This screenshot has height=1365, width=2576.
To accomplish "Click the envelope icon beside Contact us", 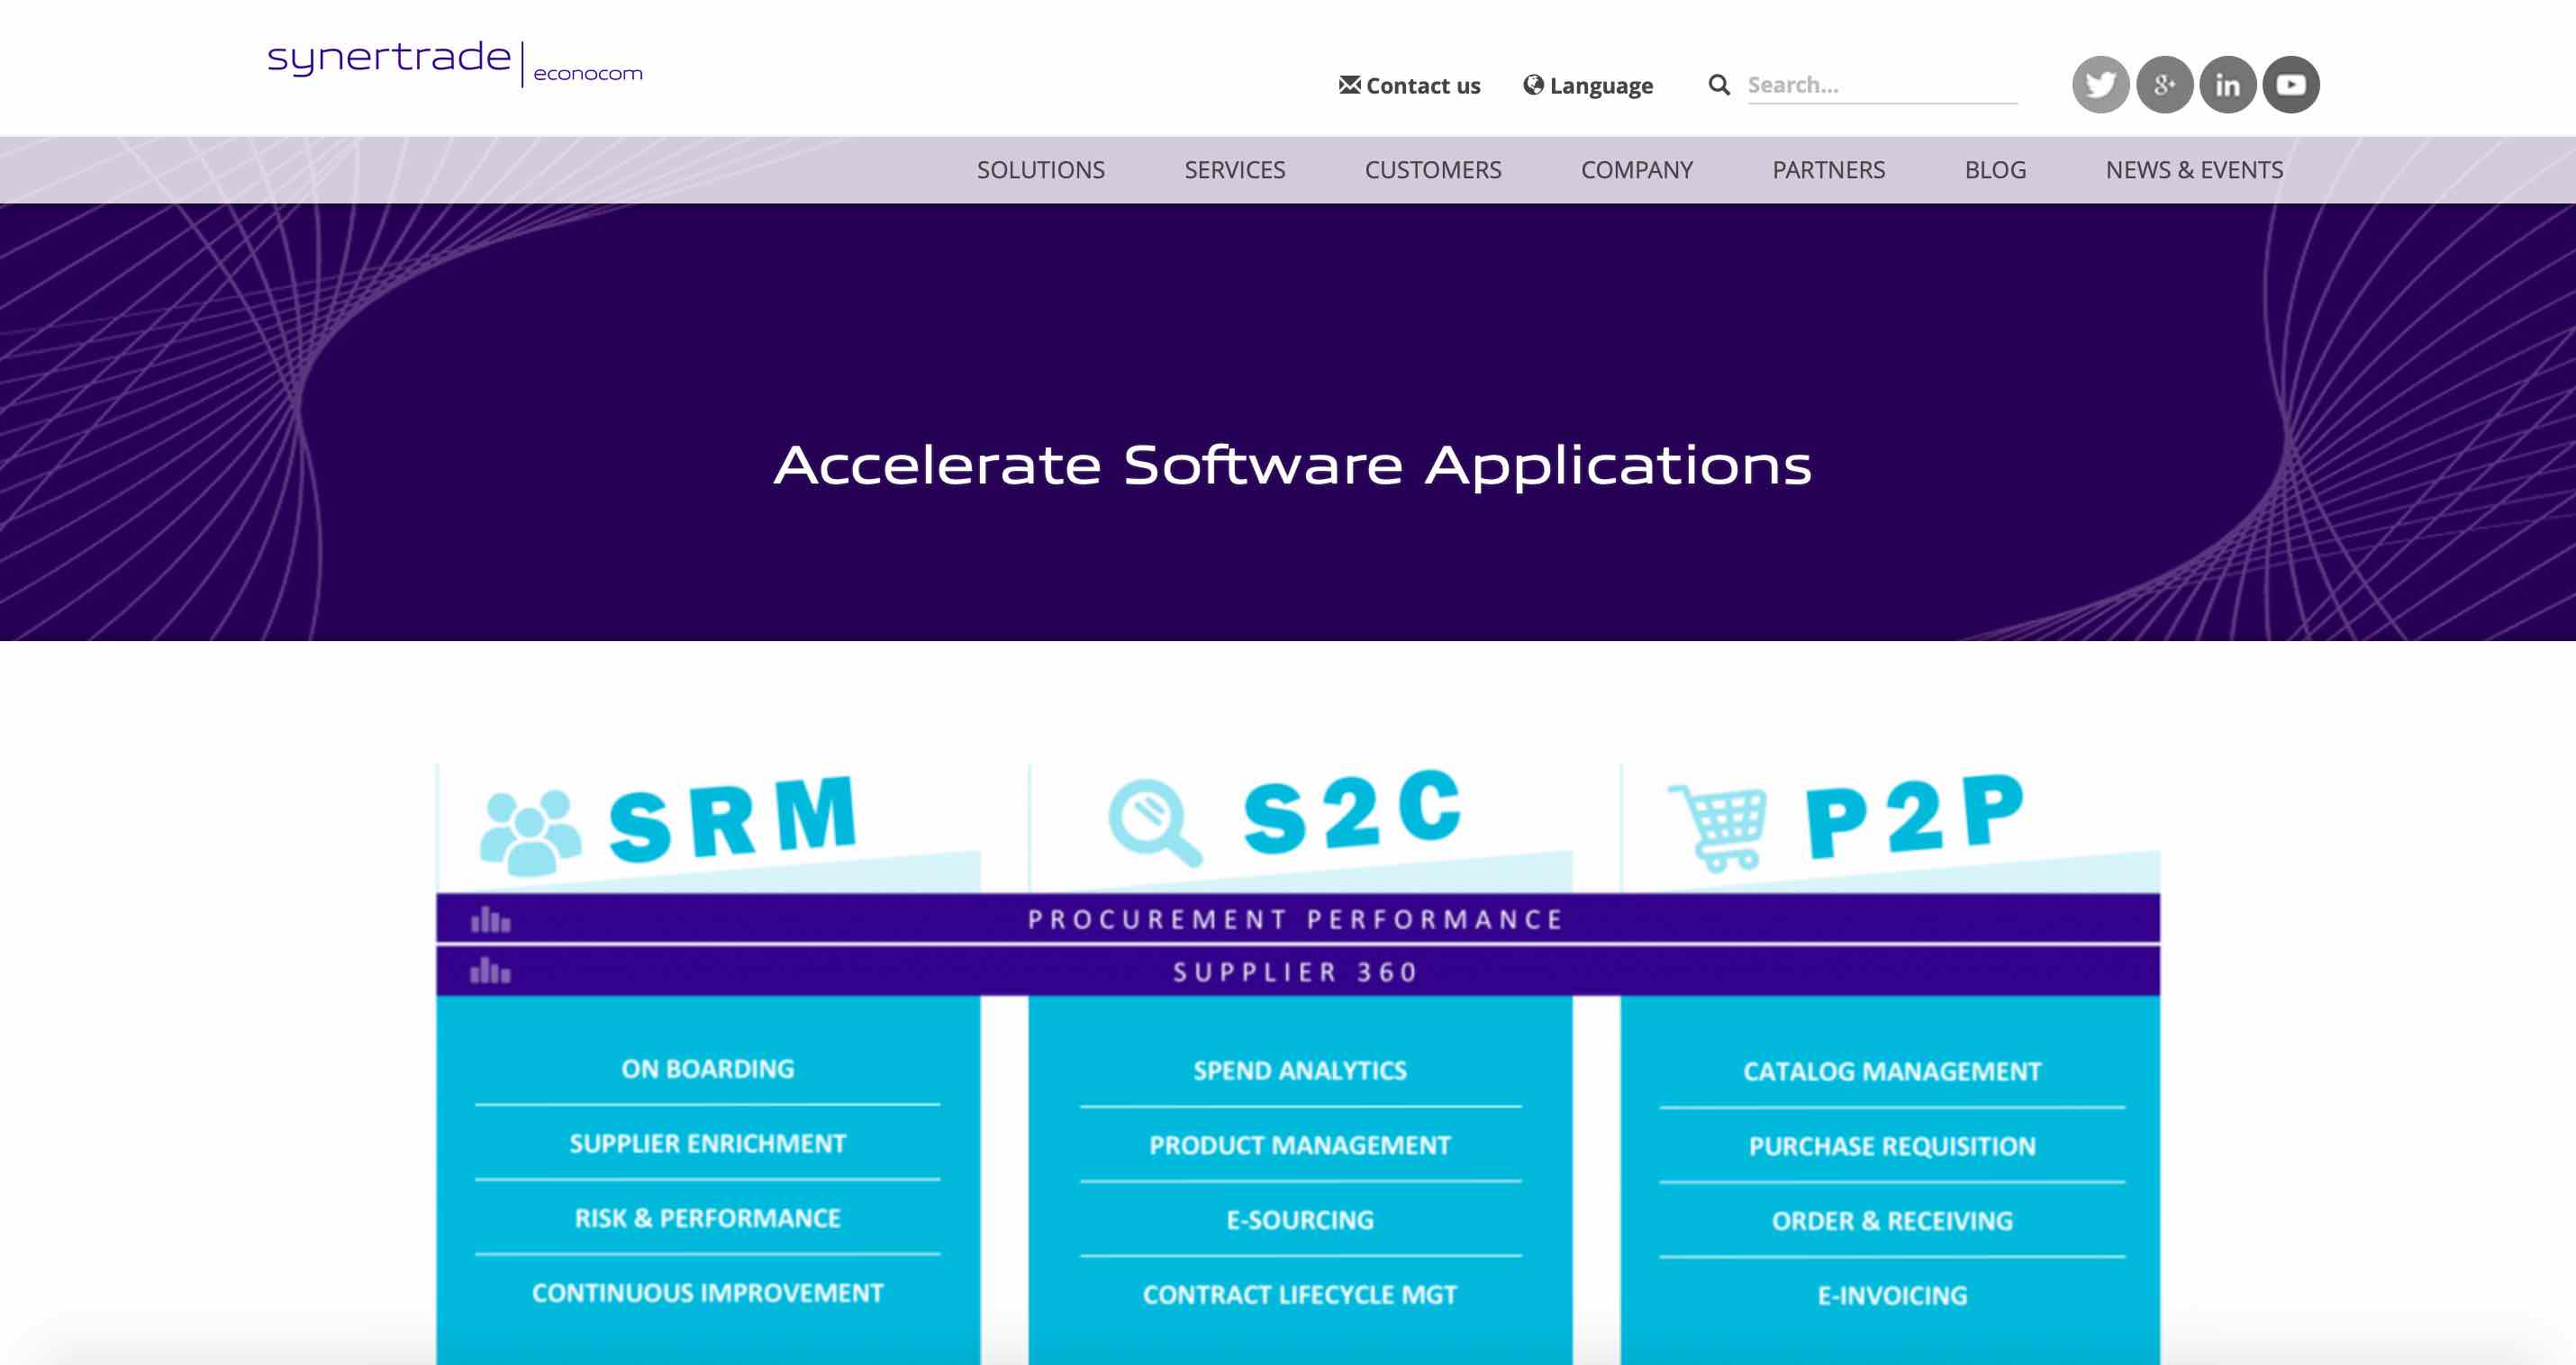I will pyautogui.click(x=1350, y=85).
